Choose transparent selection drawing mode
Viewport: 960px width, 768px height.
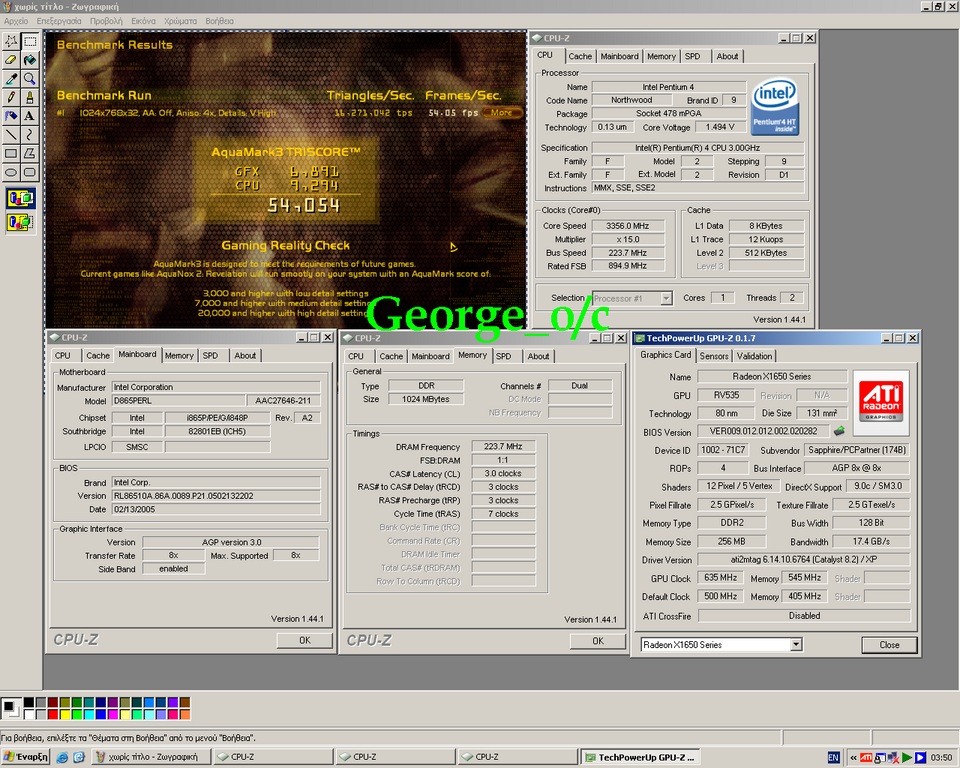click(20, 222)
